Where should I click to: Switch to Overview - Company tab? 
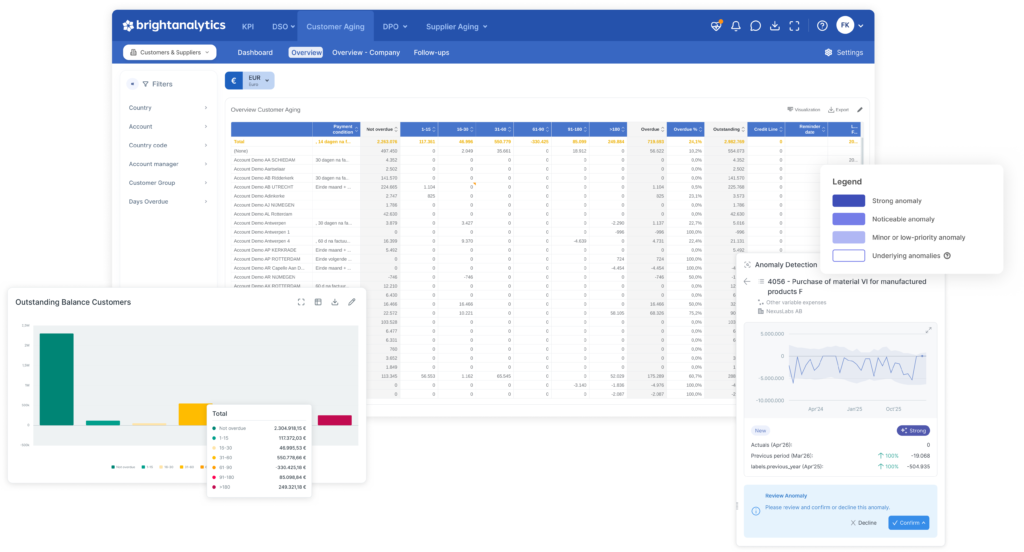[x=366, y=52]
